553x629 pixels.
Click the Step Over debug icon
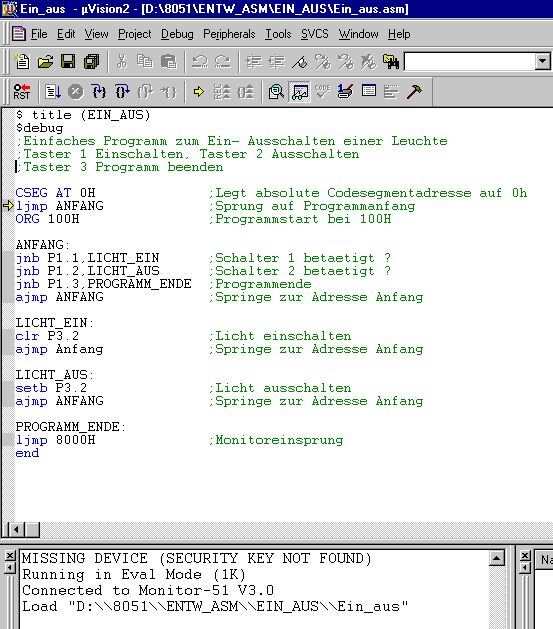point(122,92)
